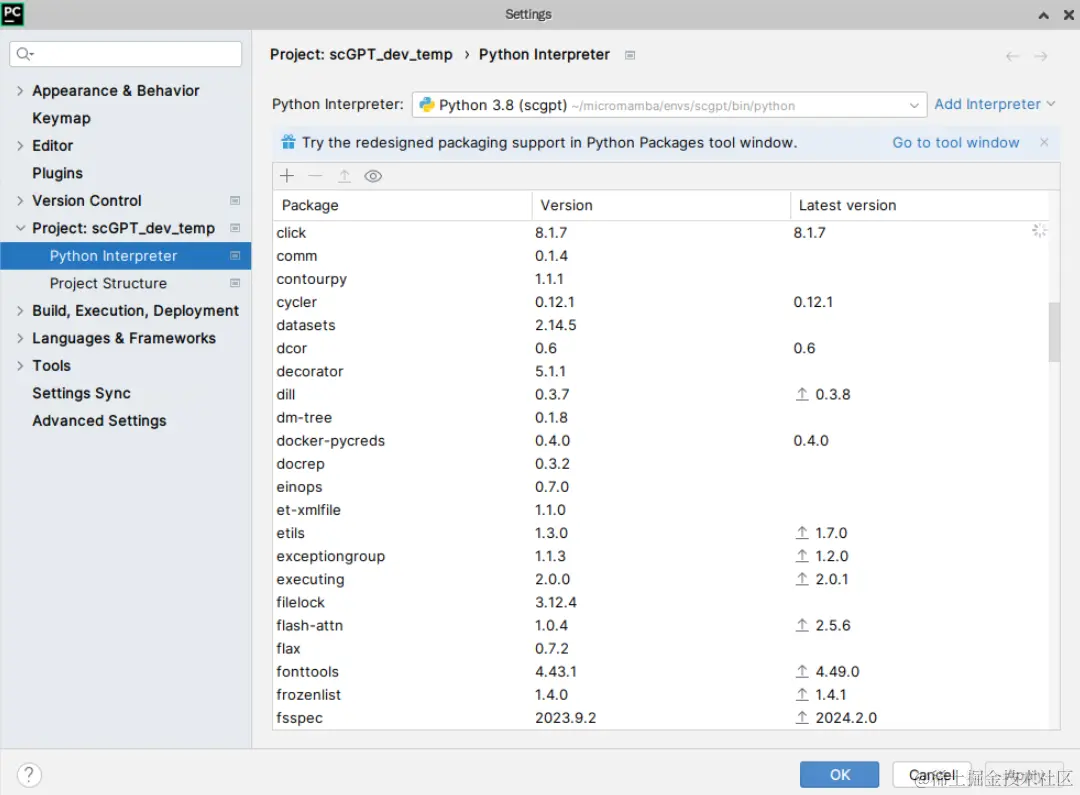Expand the Editor section
1080x795 pixels.
[x=20, y=145]
